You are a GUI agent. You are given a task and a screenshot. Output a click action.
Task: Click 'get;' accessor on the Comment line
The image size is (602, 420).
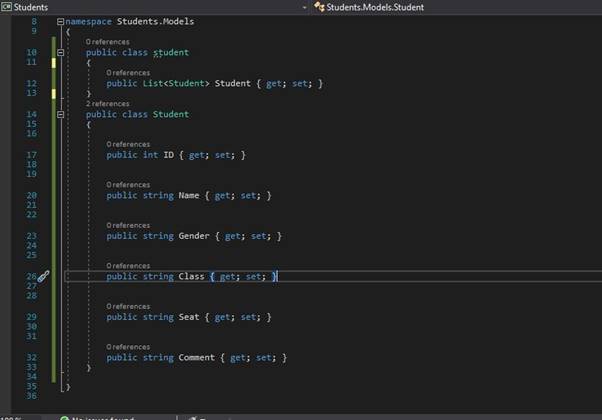tap(240, 357)
